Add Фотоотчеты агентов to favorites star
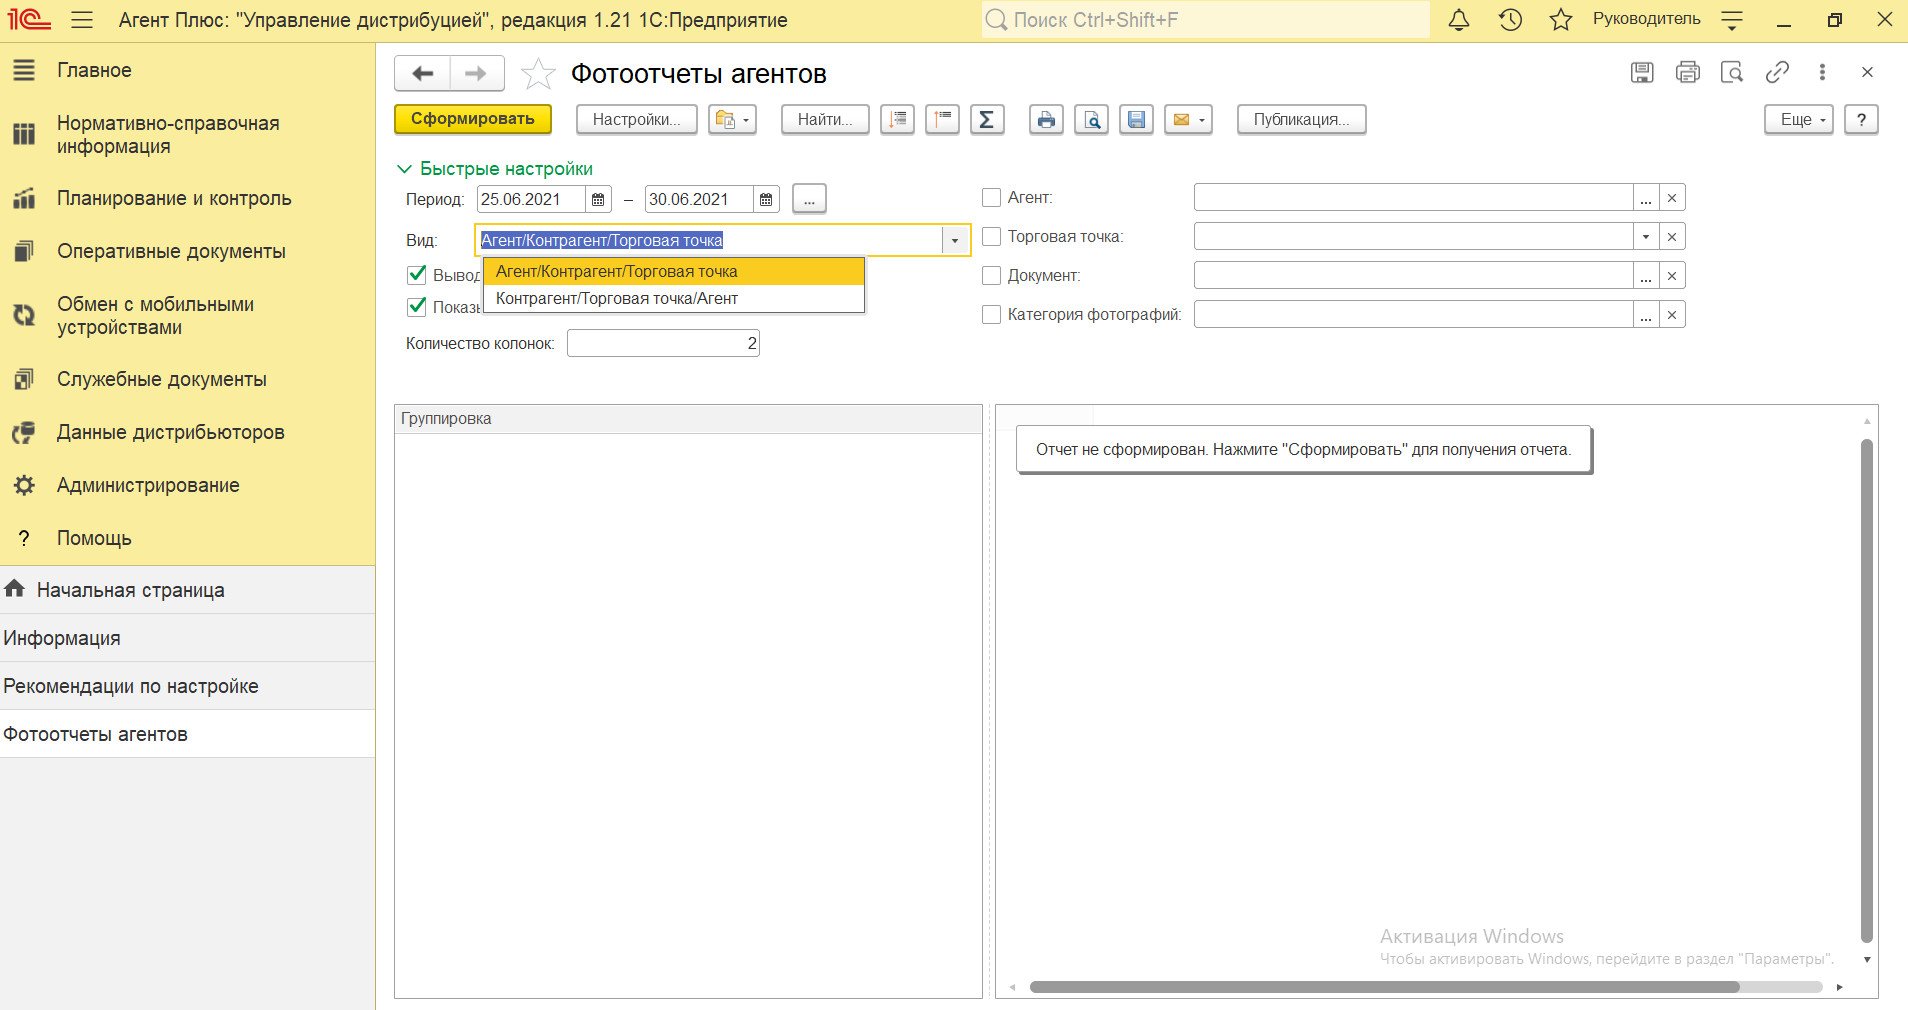This screenshot has width=1908, height=1010. [x=538, y=73]
